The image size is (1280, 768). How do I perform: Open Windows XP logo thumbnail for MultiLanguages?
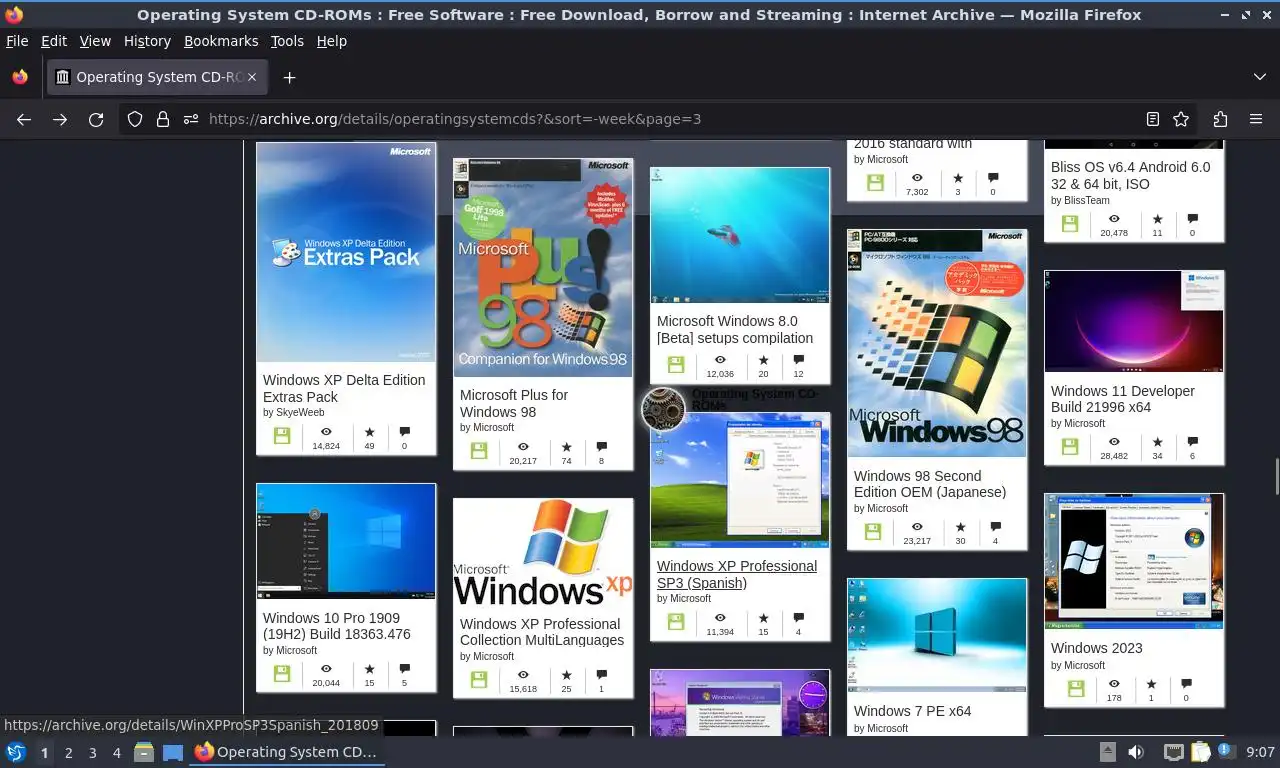(x=543, y=551)
